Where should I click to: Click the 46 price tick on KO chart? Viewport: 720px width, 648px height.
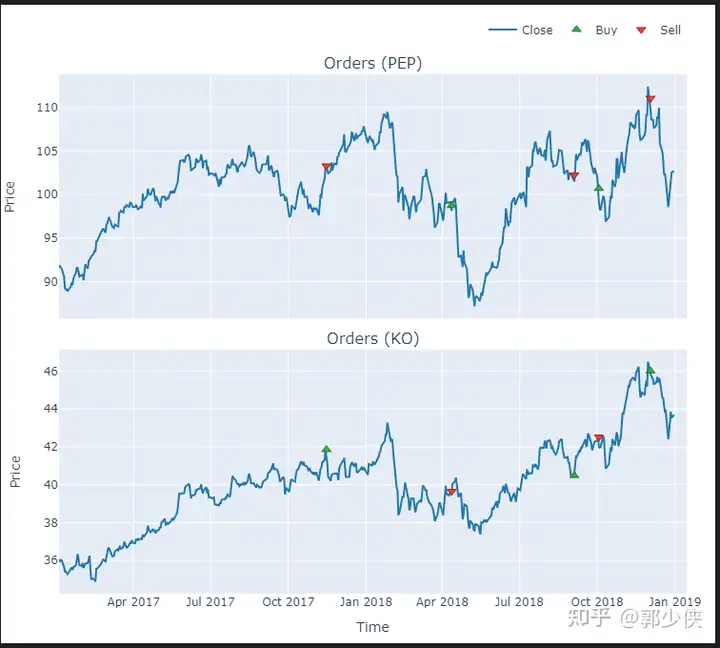point(50,371)
